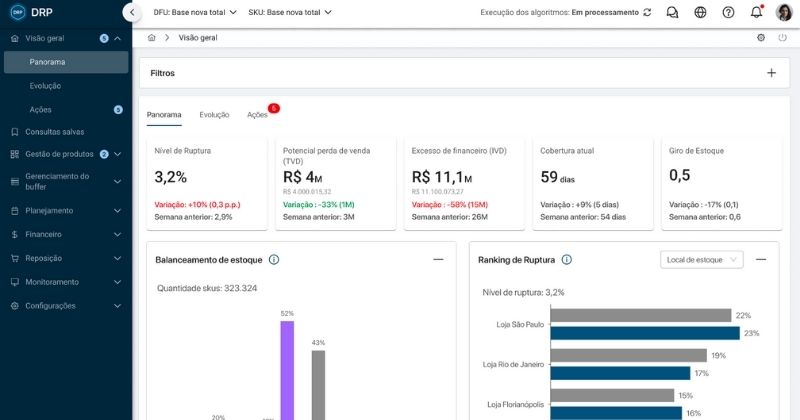Open the language globe icon
Screen dimensions: 800x420
(701, 12)
